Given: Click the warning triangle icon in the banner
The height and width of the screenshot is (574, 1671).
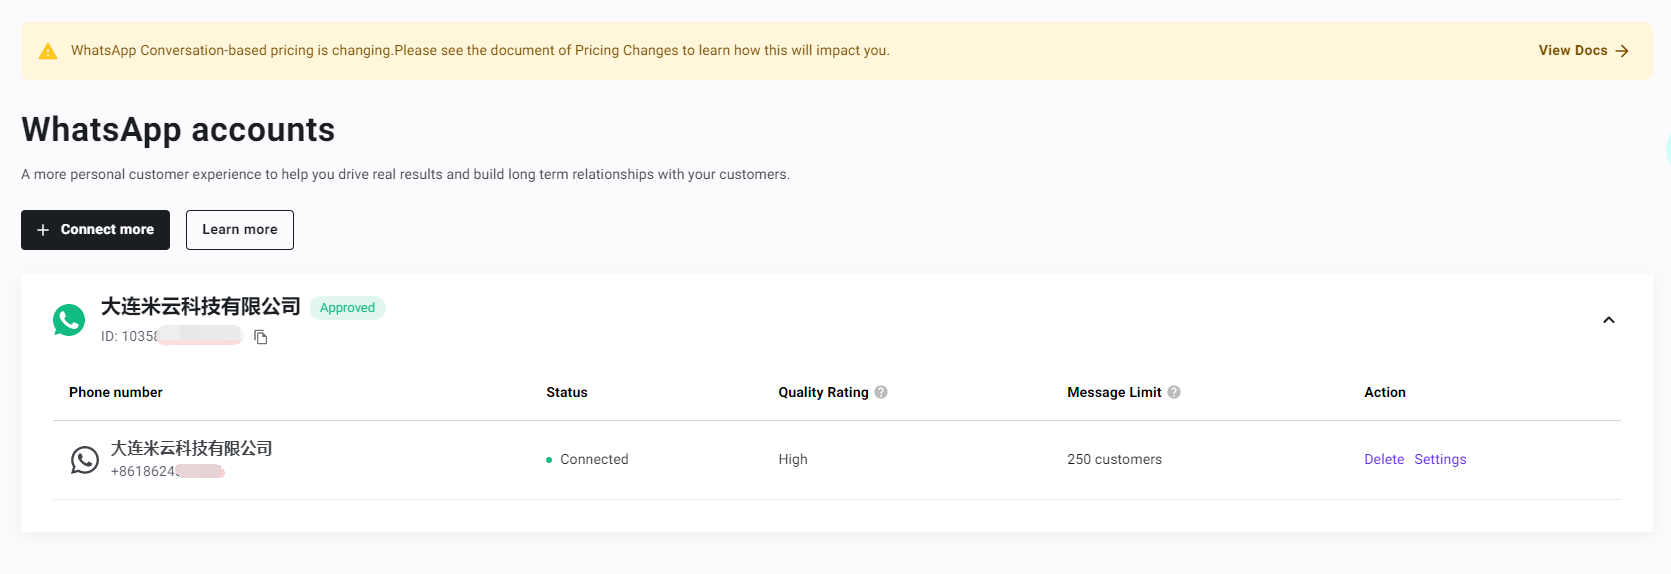Looking at the screenshot, I should pyautogui.click(x=48, y=51).
